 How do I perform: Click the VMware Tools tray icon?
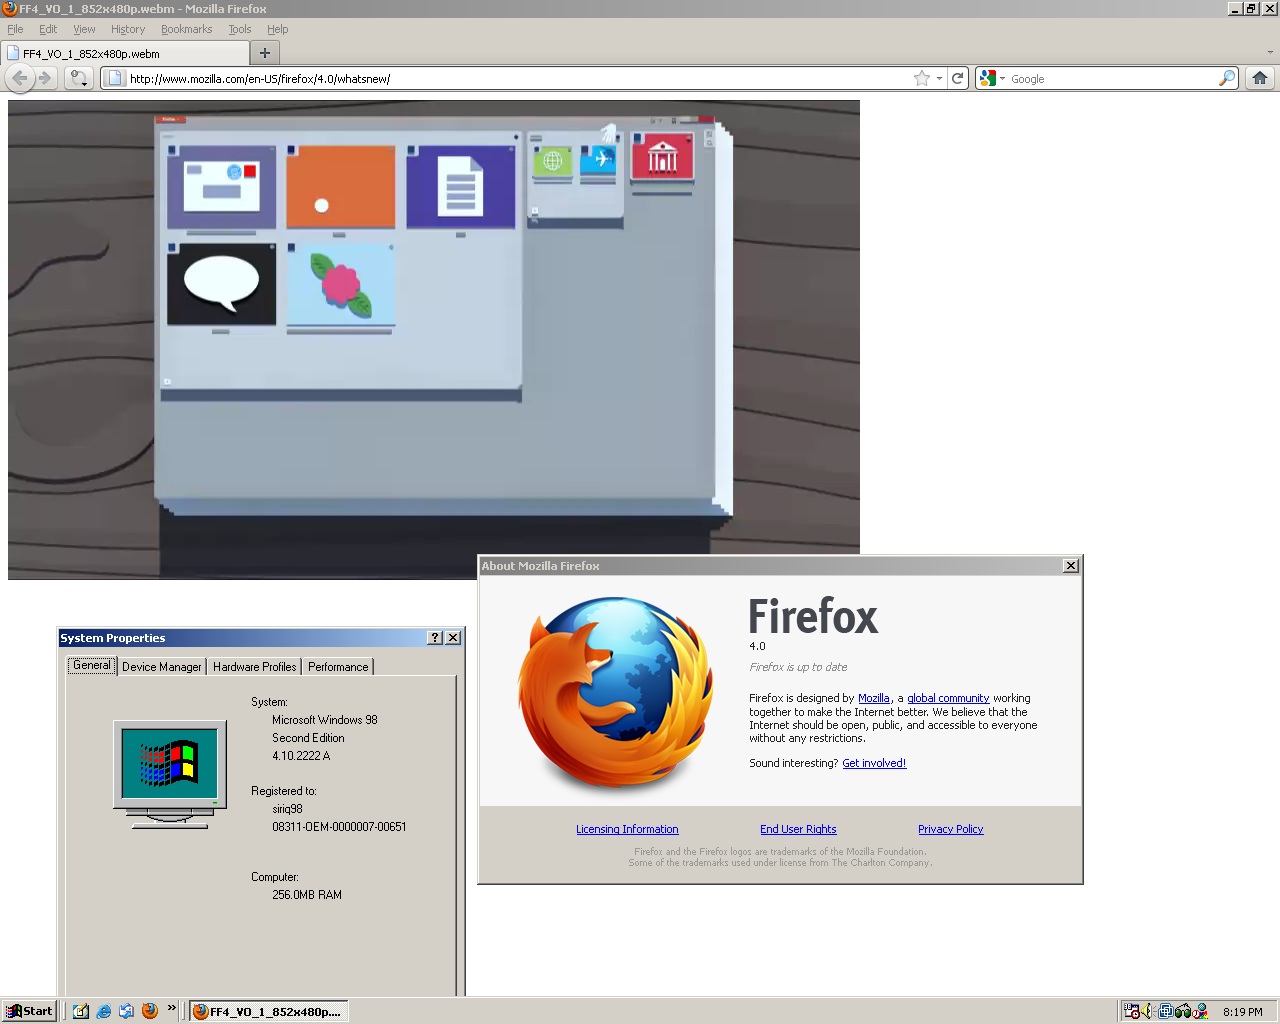pos(1166,1011)
